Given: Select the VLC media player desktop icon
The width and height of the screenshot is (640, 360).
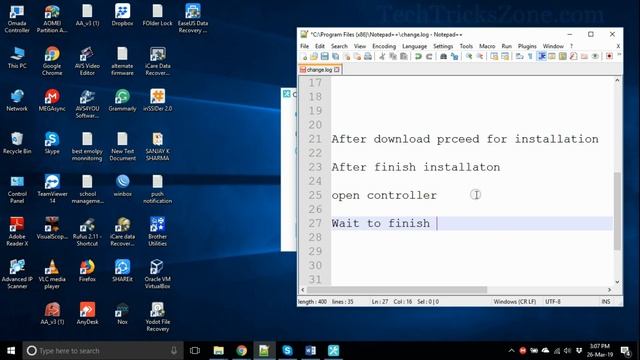Looking at the screenshot, I should [x=52, y=274].
